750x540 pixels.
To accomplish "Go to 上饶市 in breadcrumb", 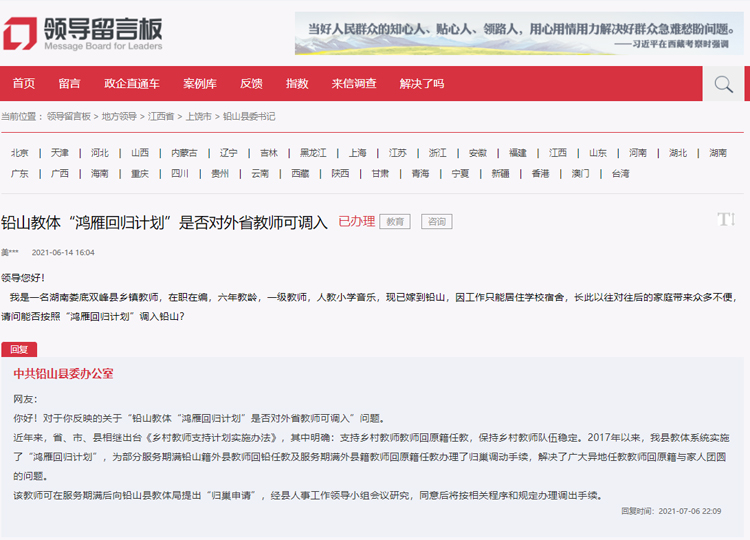I will coord(198,117).
